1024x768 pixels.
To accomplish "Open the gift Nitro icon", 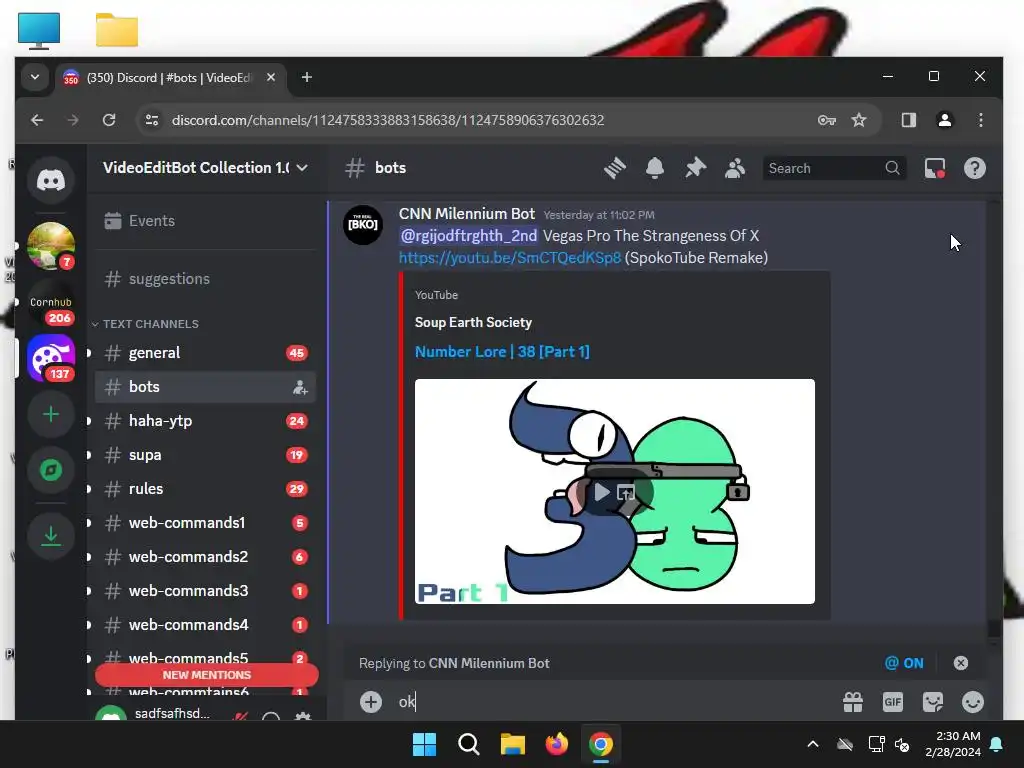I will (x=853, y=702).
